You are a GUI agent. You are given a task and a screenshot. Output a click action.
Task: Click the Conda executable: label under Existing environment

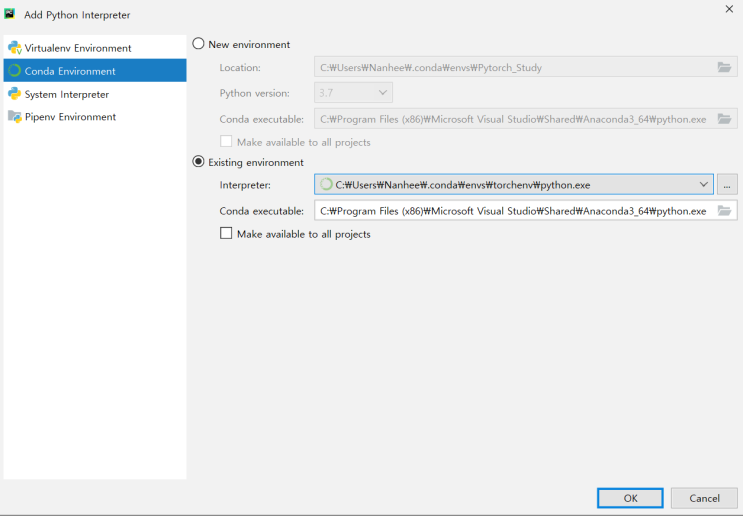coord(262,211)
